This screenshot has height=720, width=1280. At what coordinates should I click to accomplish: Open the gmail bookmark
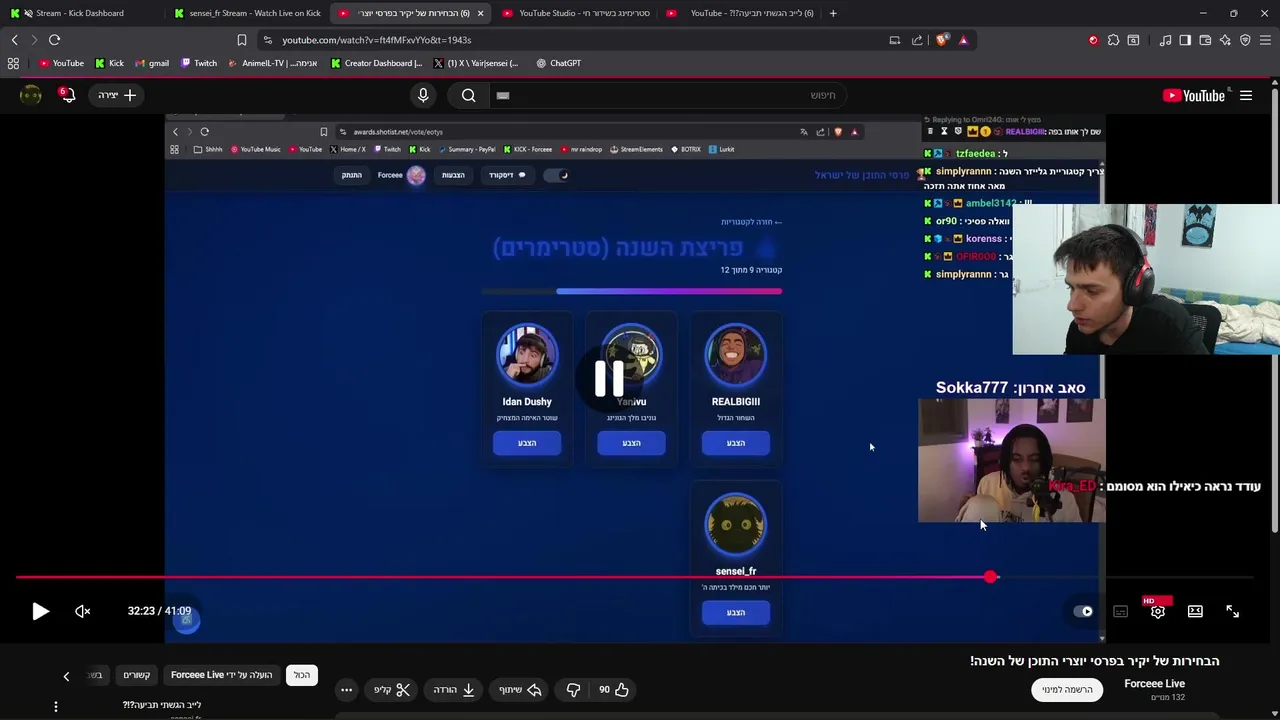point(151,63)
